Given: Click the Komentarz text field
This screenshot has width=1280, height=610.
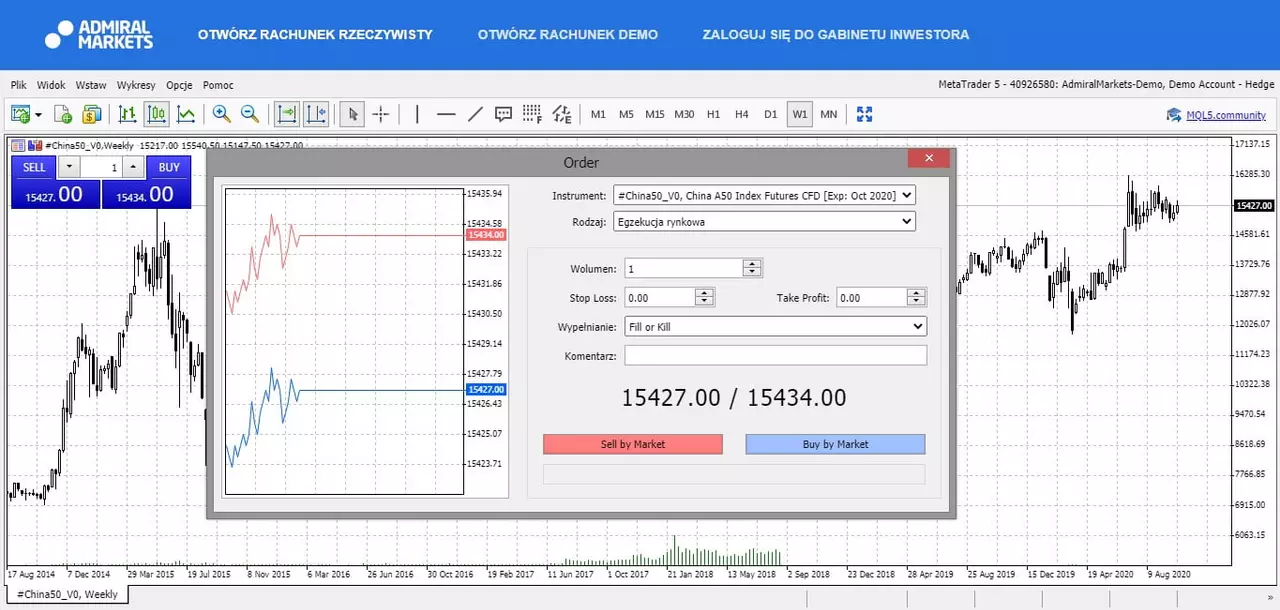Looking at the screenshot, I should click(776, 355).
